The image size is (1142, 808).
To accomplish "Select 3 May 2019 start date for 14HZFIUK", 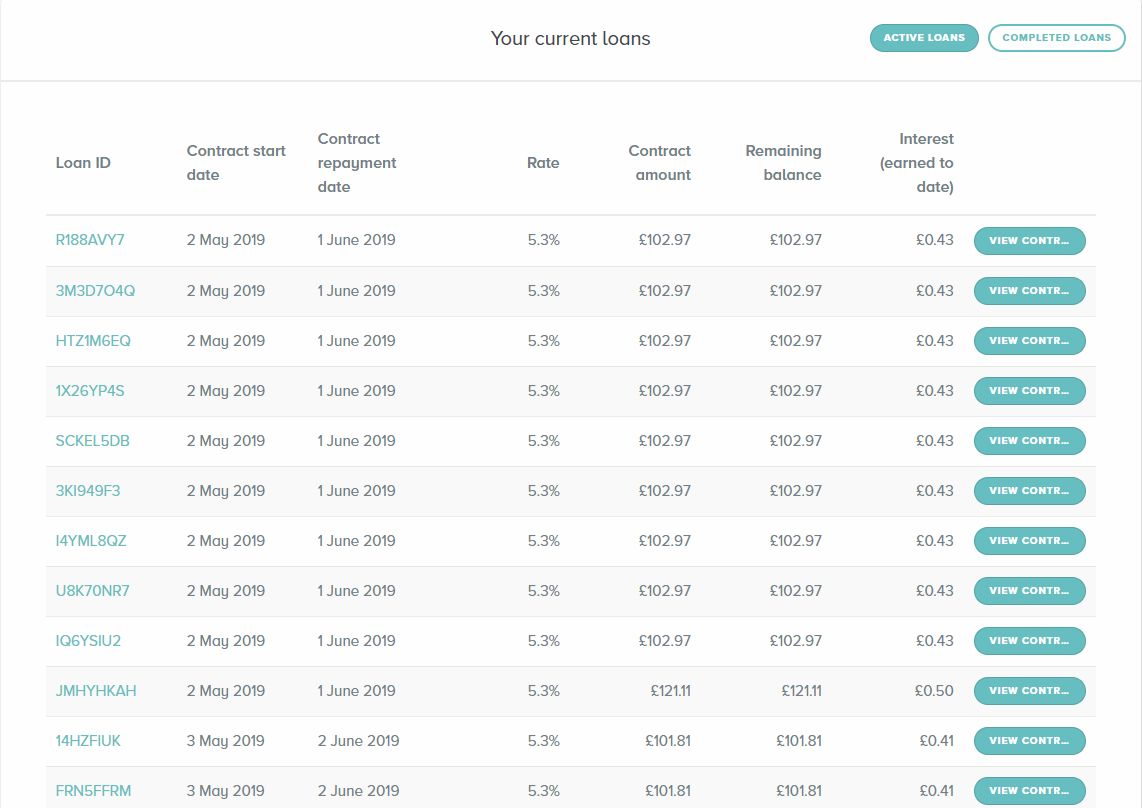I will (x=225, y=741).
